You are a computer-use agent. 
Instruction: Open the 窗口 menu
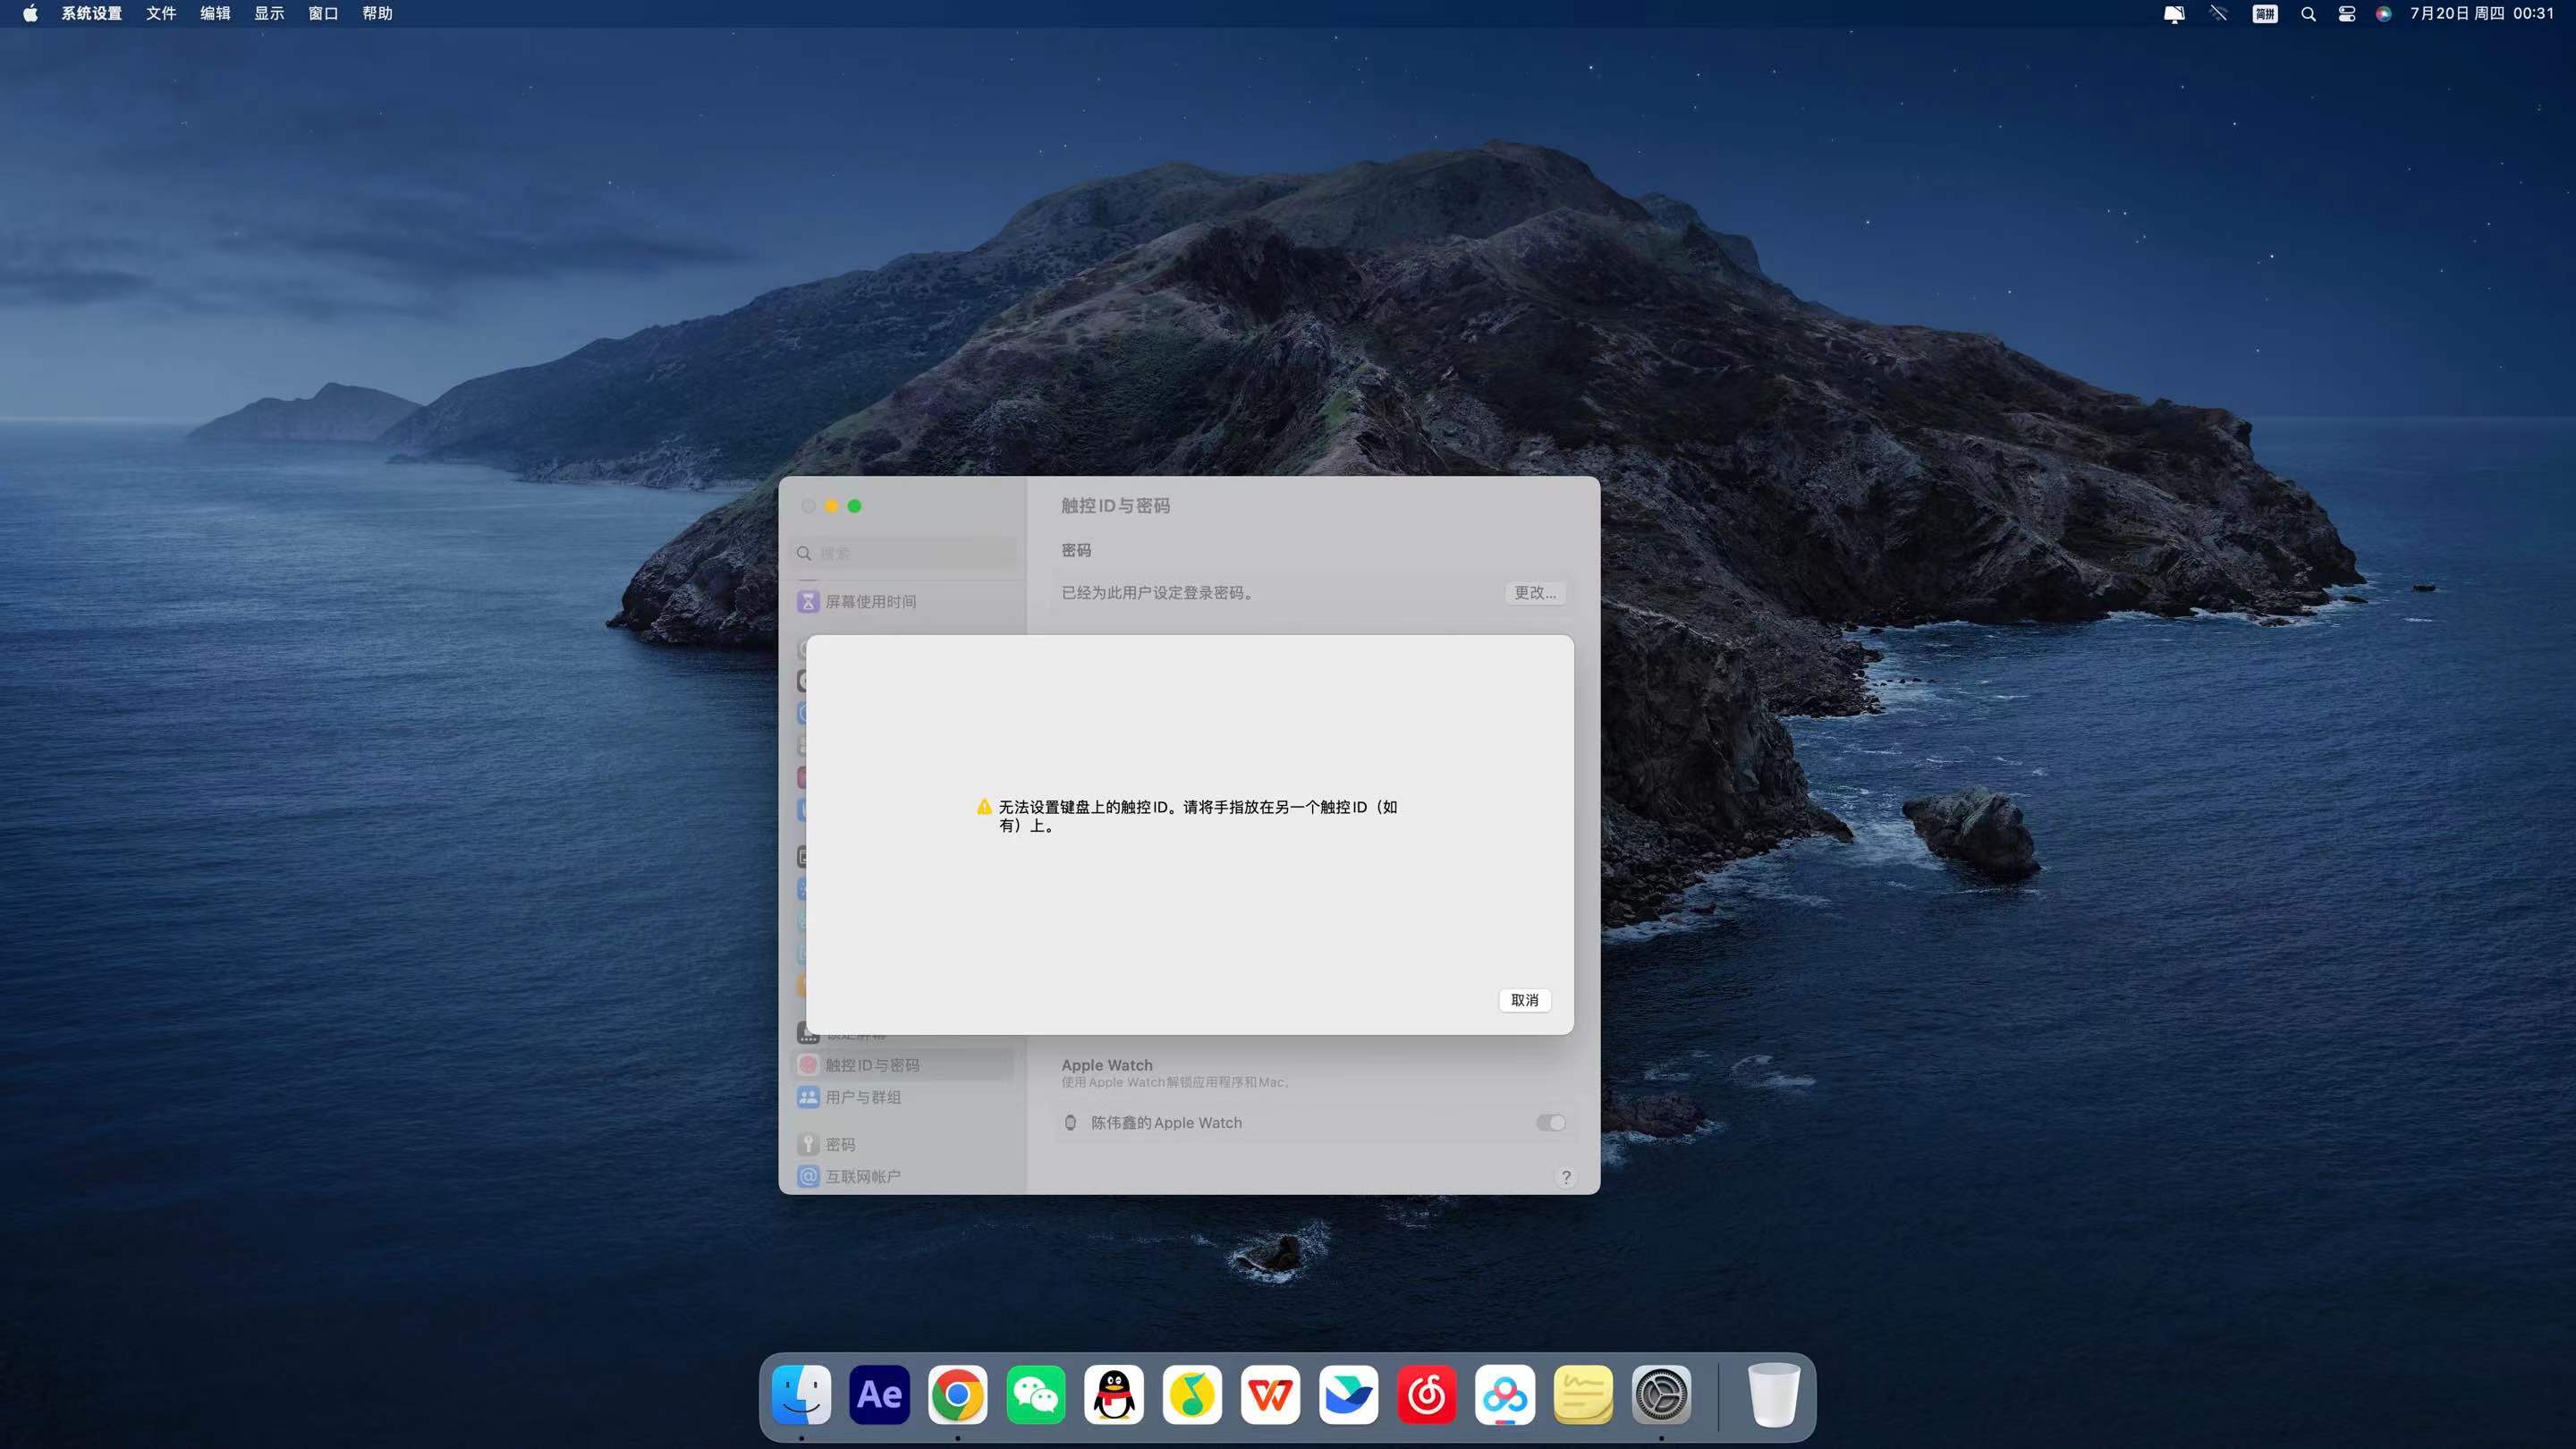(x=323, y=13)
